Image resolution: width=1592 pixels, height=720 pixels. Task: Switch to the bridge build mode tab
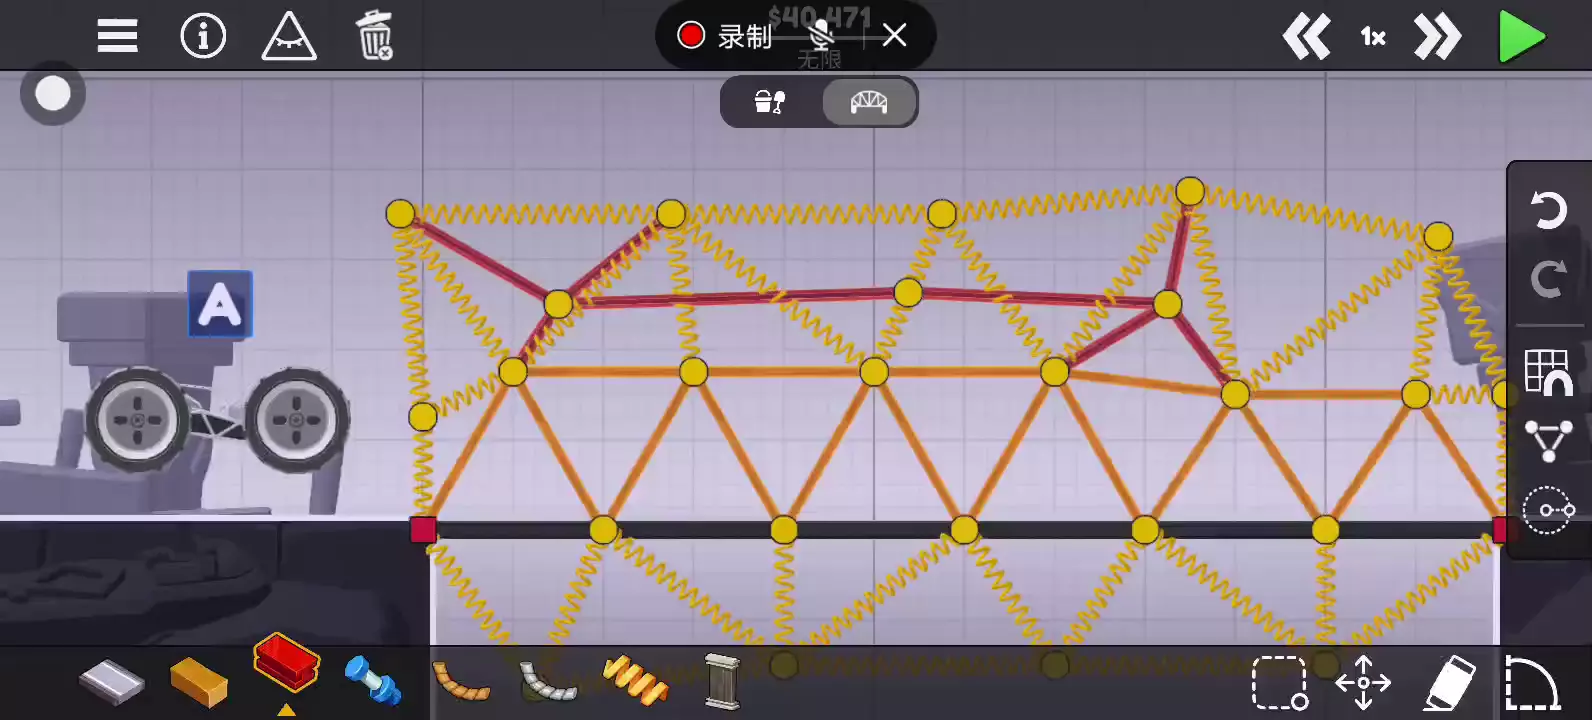868,102
